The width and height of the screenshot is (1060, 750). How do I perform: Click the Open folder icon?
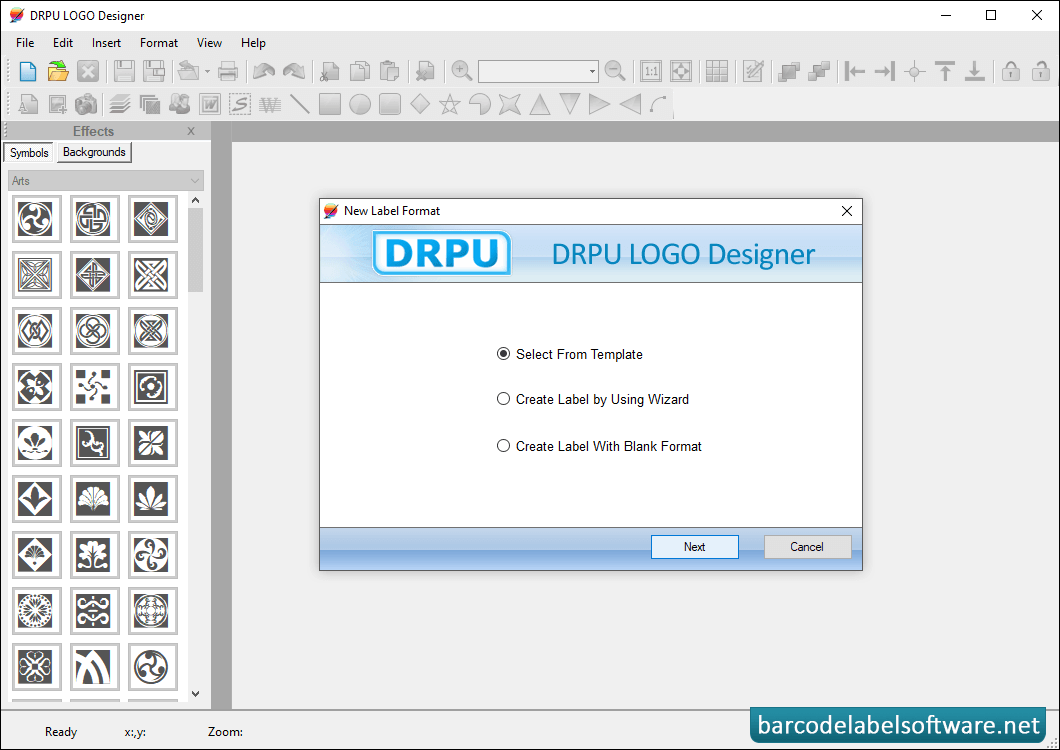[x=58, y=71]
